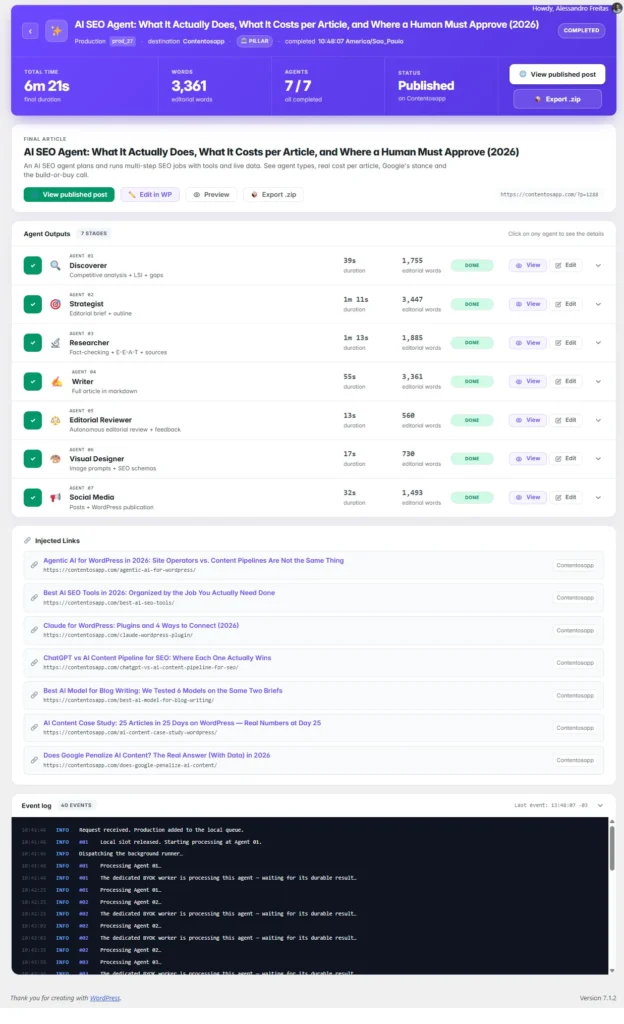Go back using the header arrow button

tap(30, 31)
